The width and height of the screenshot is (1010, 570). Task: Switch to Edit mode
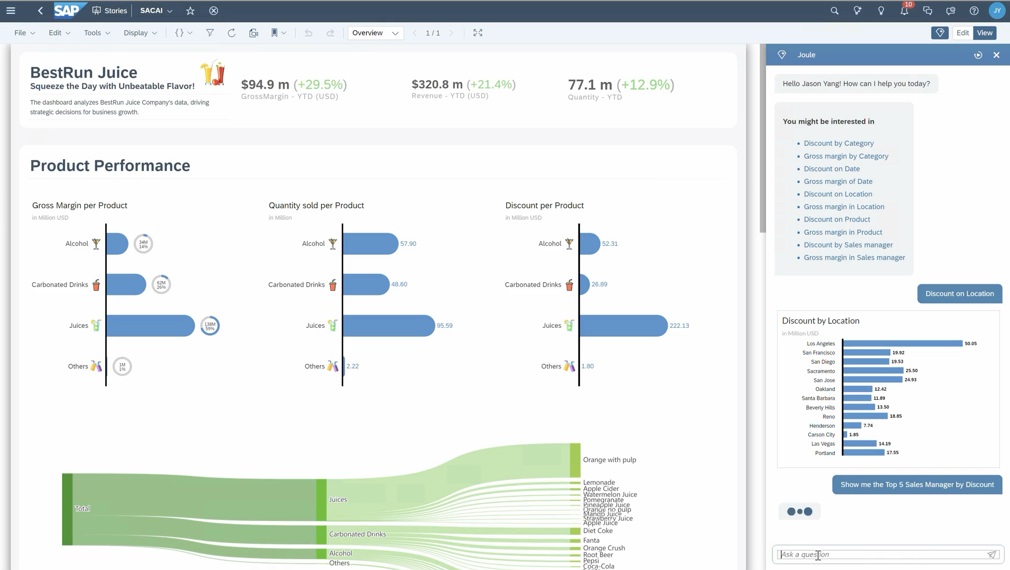point(962,33)
